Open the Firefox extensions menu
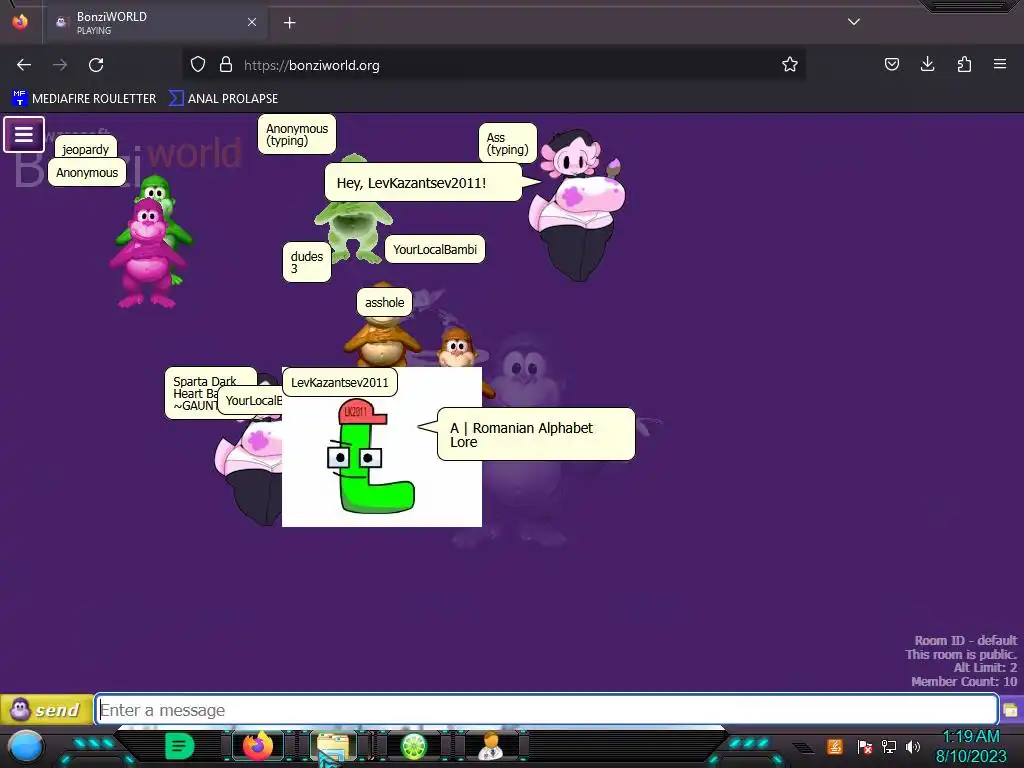 (964, 65)
